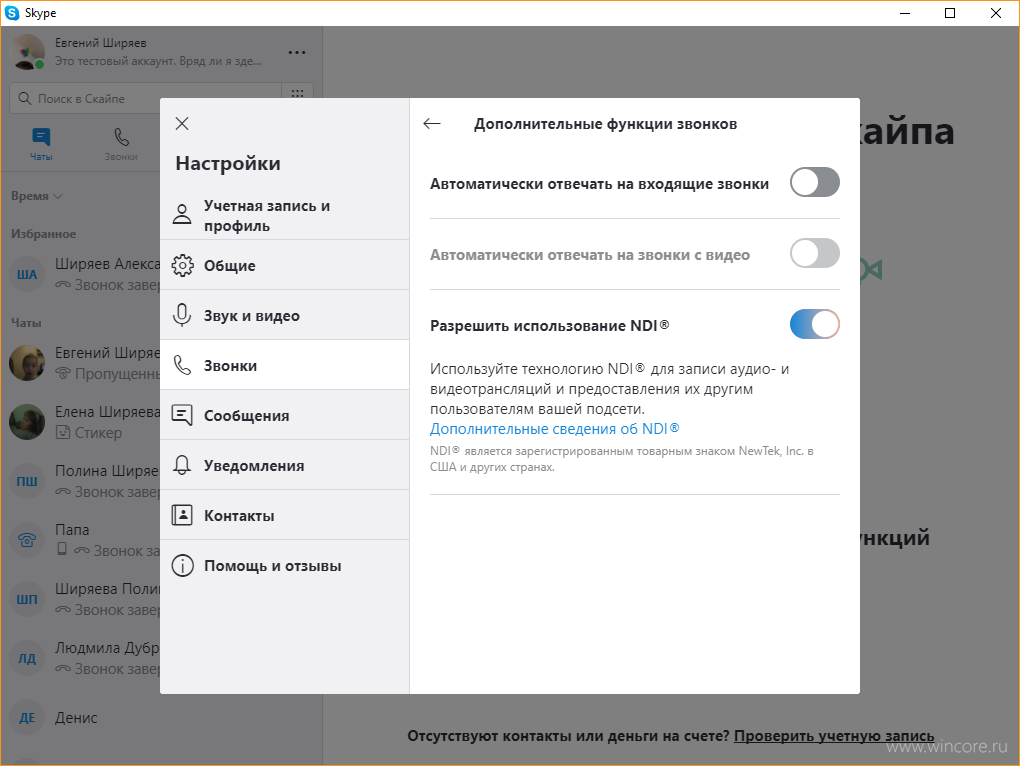Click the Избранное section header
The width and height of the screenshot is (1020, 766).
click(44, 234)
